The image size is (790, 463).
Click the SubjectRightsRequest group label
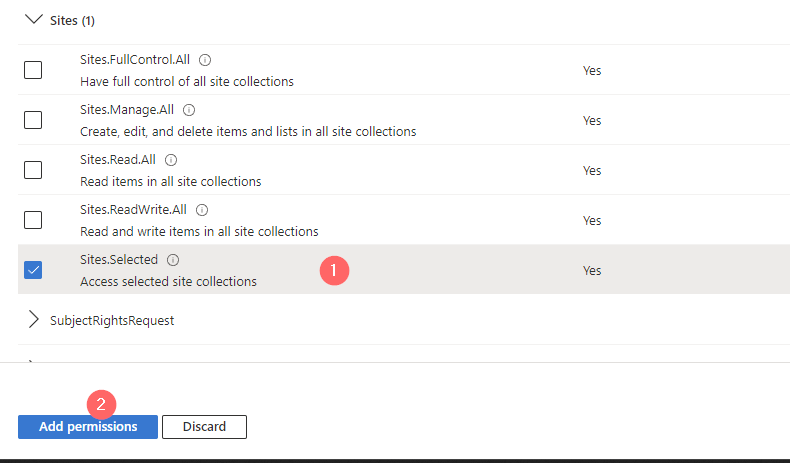[x=112, y=321]
